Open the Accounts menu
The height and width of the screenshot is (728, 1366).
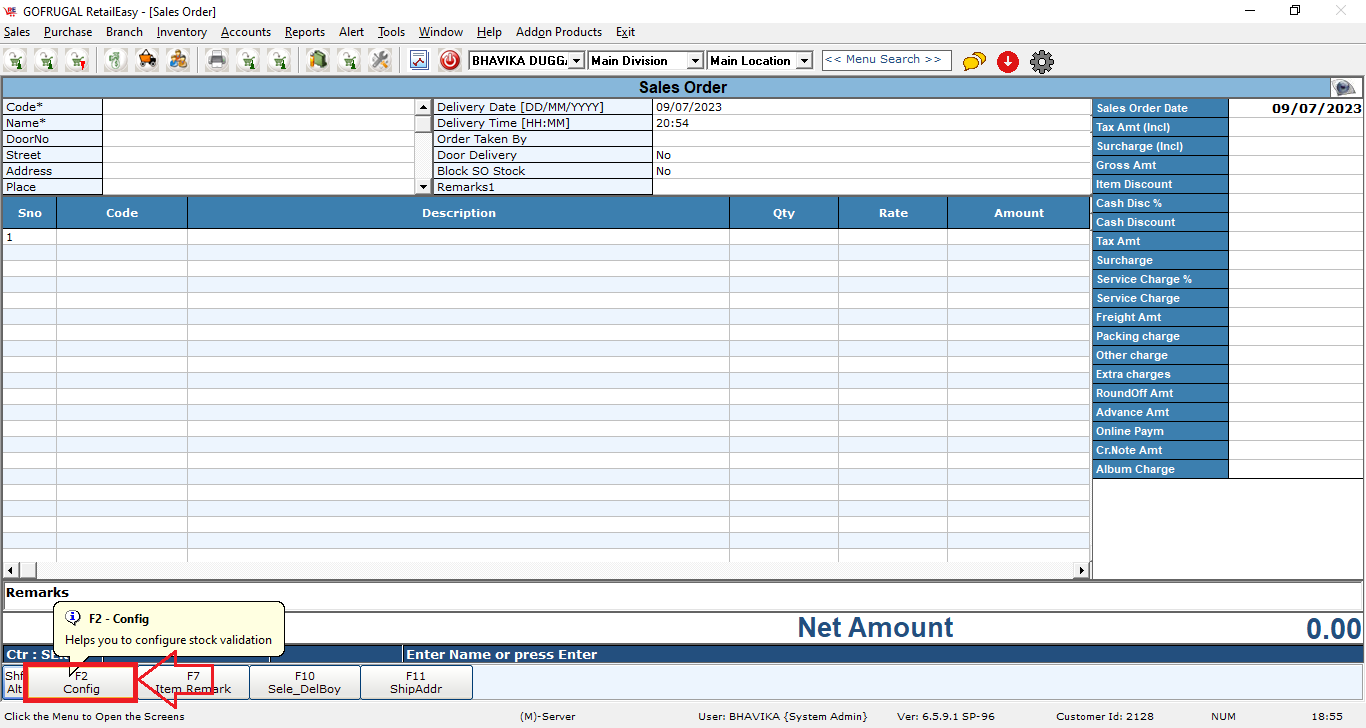(x=246, y=32)
